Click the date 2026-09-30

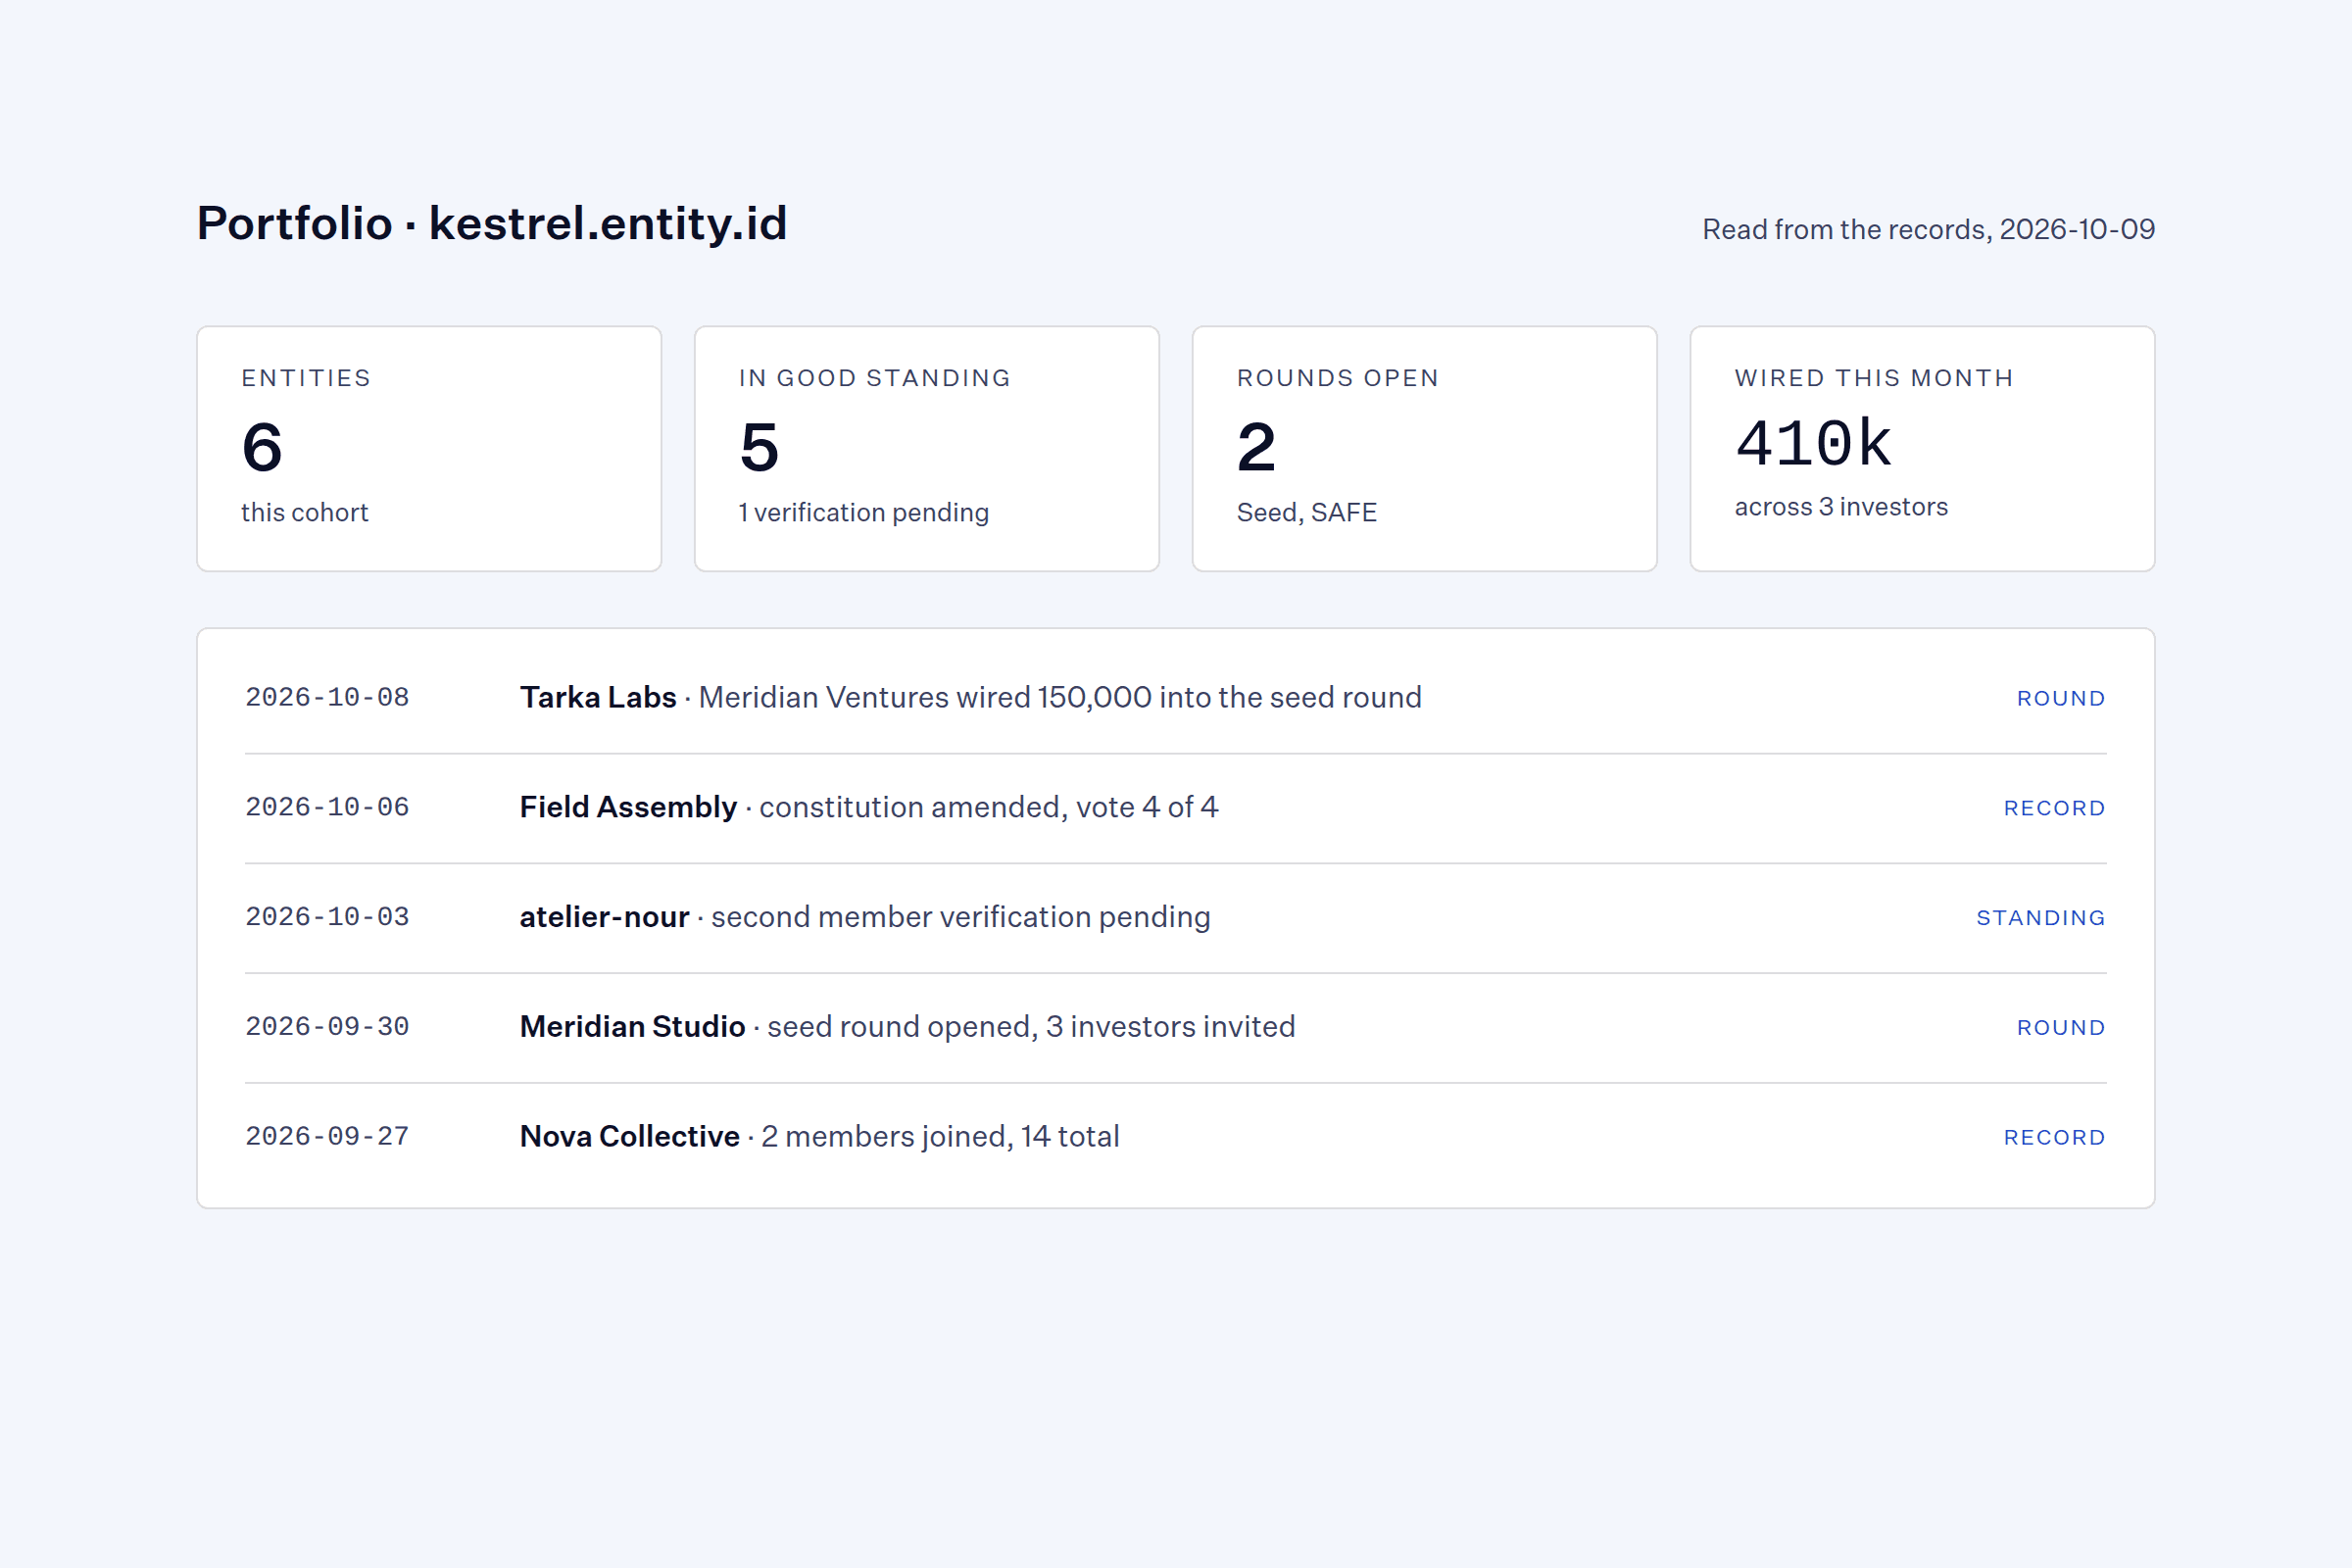pyautogui.click(x=327, y=1027)
